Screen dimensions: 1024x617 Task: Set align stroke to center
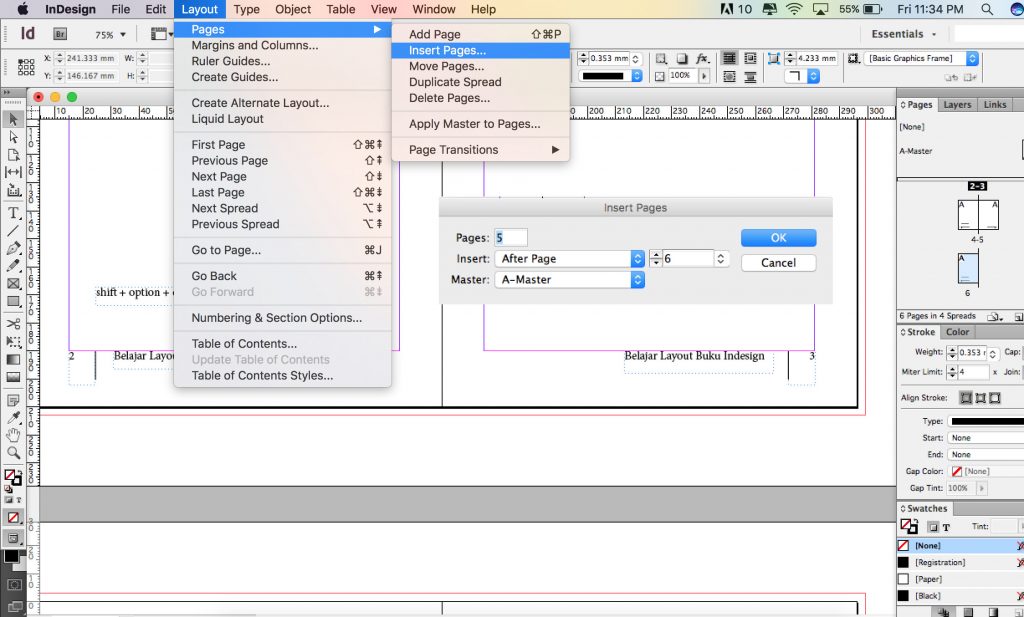965,398
